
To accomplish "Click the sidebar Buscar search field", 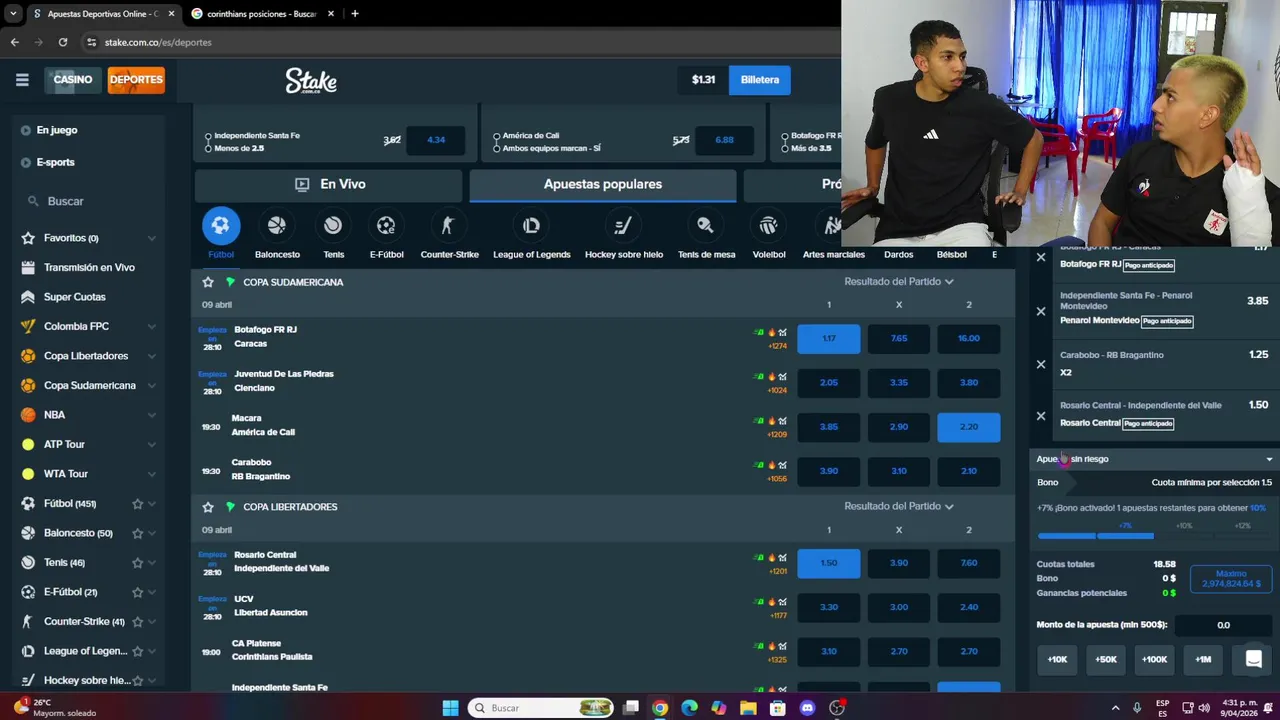I will tap(90, 201).
